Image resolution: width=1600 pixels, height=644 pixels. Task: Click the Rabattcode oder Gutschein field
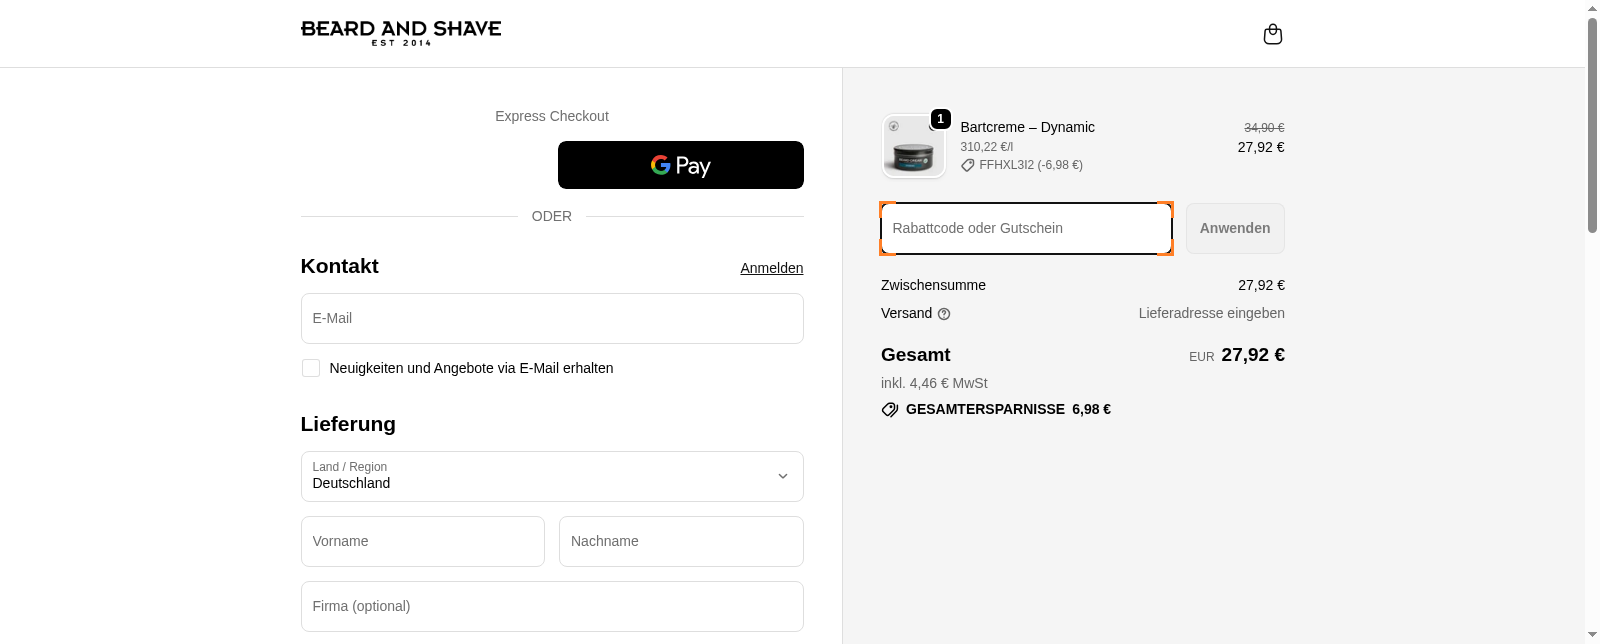pos(1026,228)
